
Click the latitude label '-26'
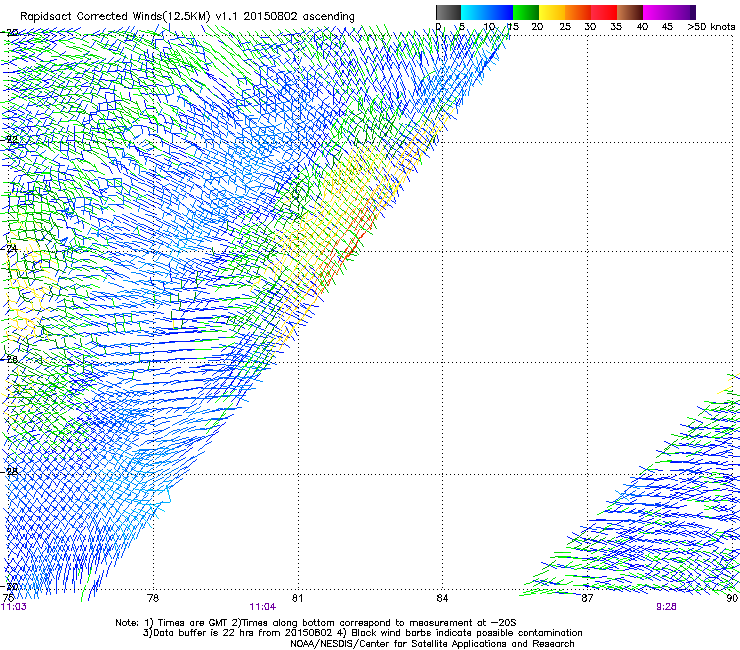9,360
